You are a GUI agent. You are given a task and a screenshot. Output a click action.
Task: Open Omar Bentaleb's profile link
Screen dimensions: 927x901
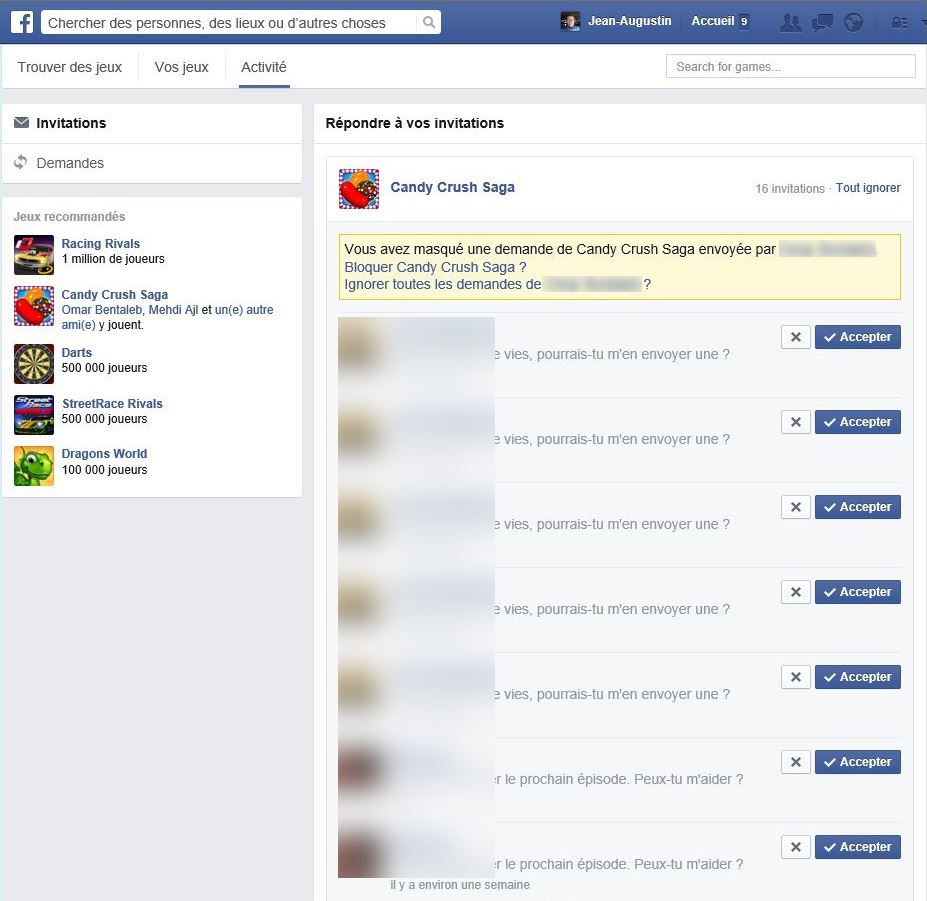point(102,310)
